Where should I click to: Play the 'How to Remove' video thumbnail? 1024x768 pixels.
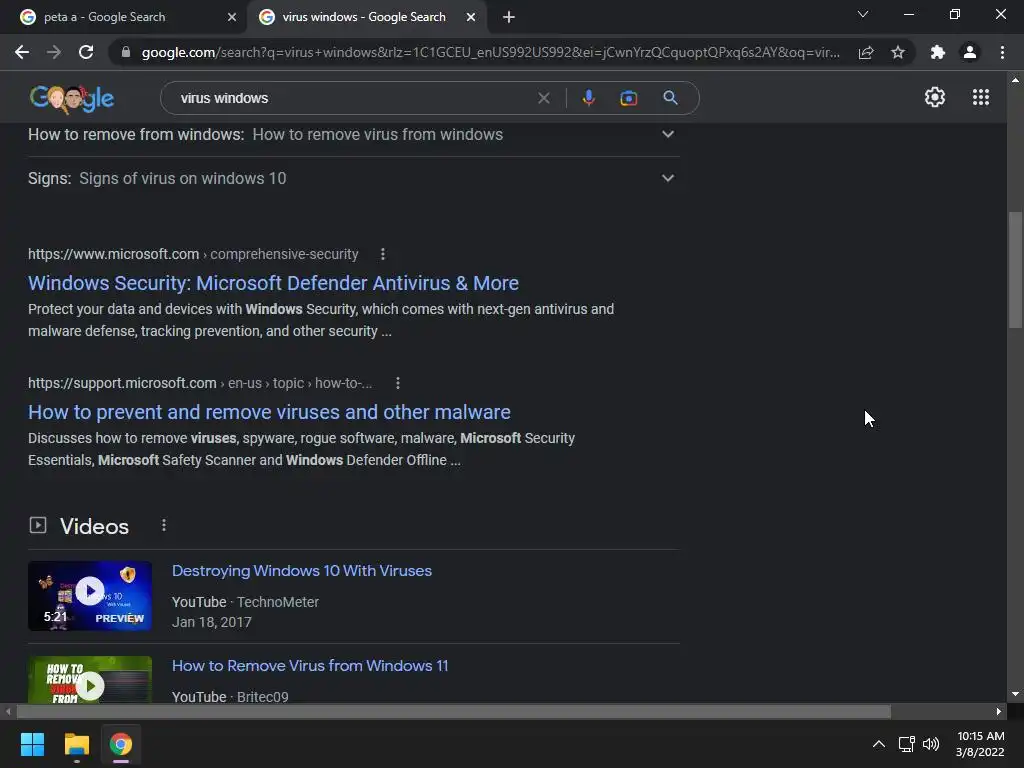point(90,680)
